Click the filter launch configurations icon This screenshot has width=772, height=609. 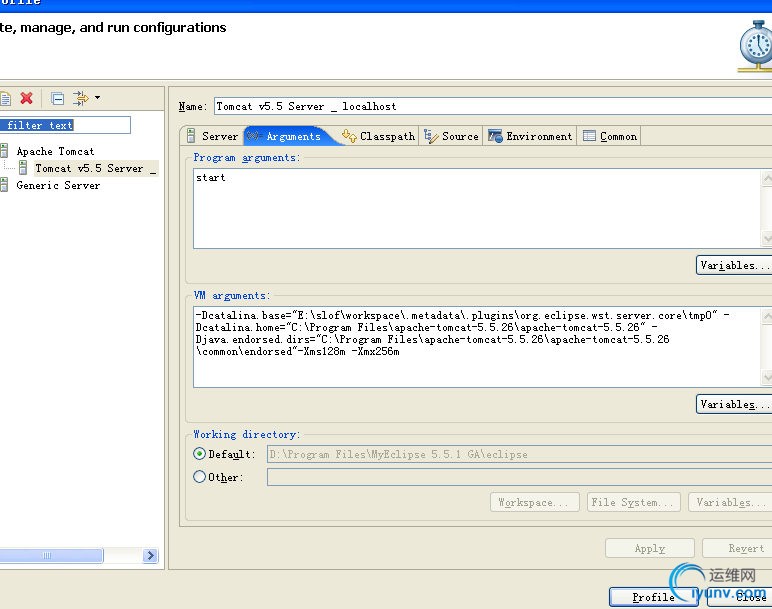(80, 98)
